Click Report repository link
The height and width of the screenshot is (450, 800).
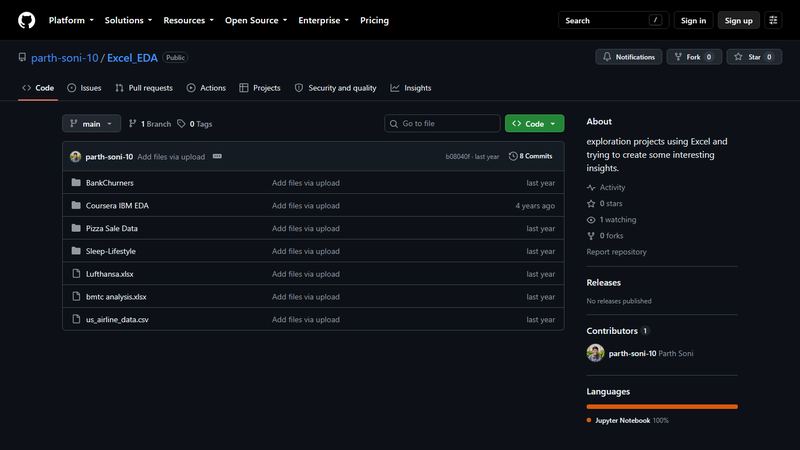pyautogui.click(x=616, y=252)
